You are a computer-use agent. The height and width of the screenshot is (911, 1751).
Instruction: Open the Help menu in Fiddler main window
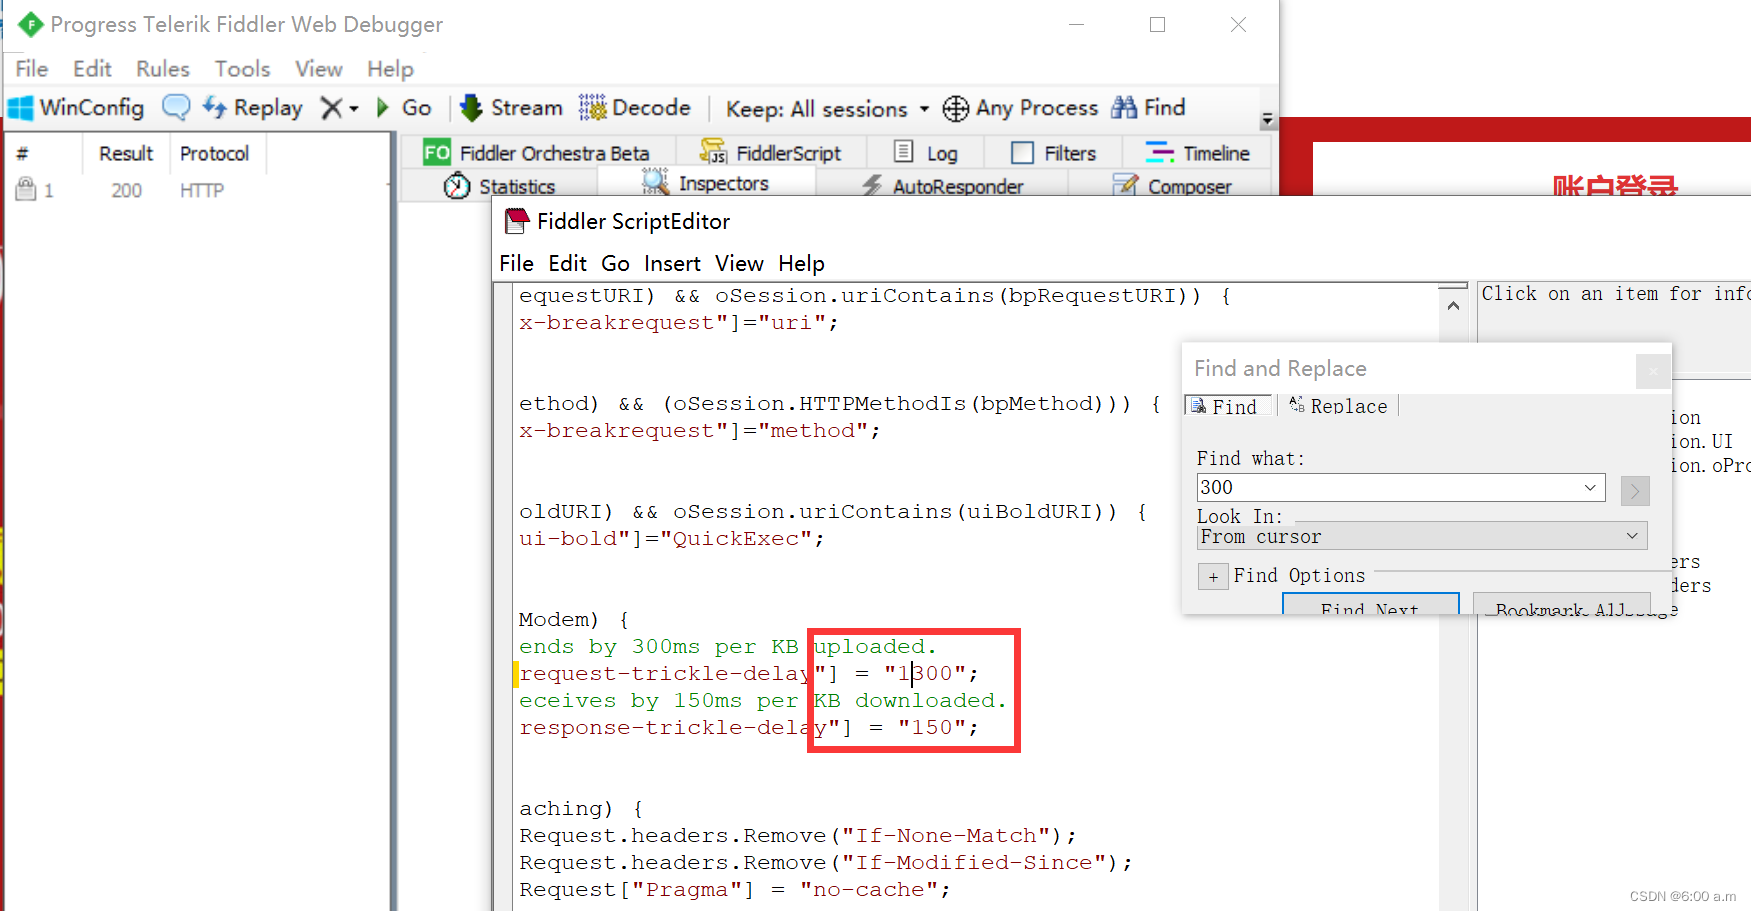[x=390, y=69]
